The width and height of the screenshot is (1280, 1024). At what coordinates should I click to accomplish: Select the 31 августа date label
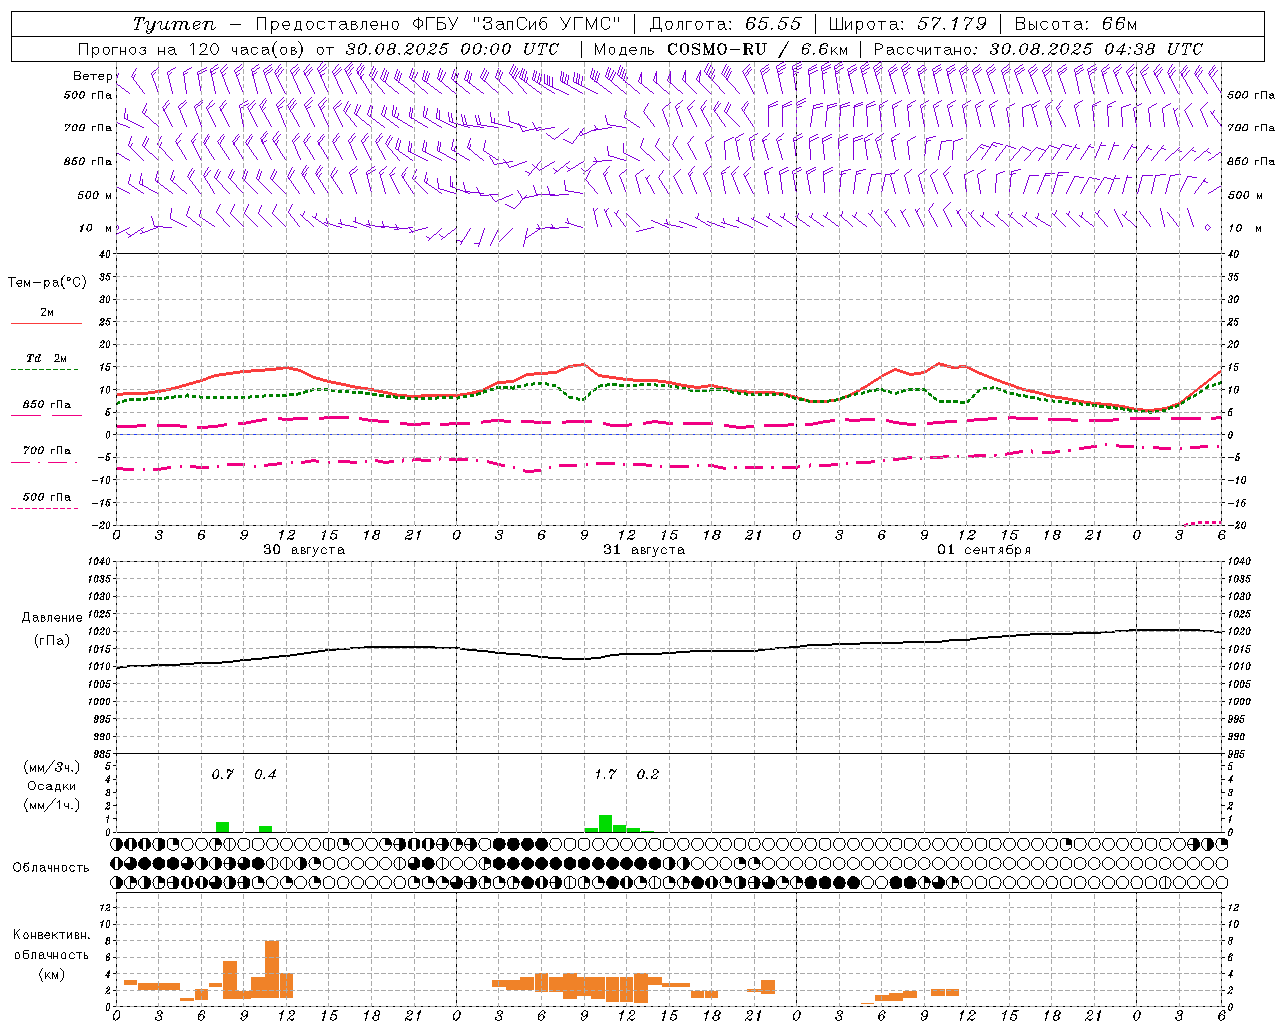click(644, 550)
